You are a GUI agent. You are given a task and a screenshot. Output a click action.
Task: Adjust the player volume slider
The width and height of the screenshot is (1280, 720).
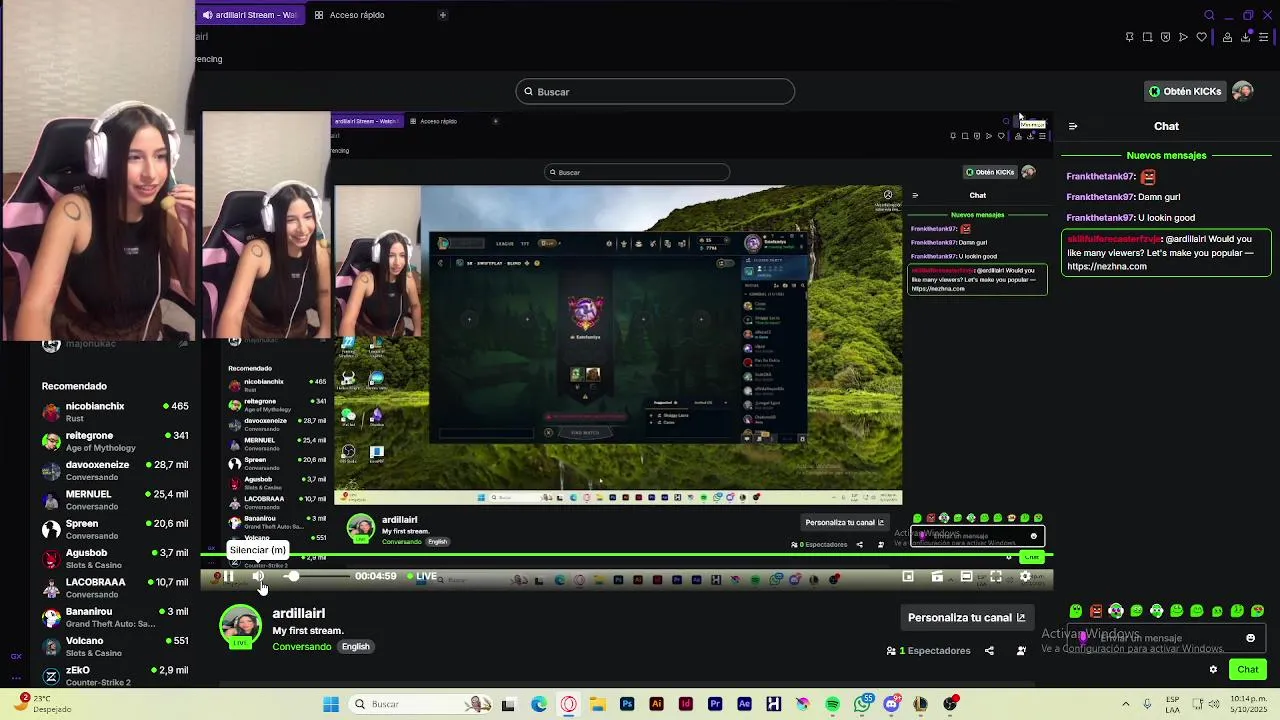pos(315,576)
